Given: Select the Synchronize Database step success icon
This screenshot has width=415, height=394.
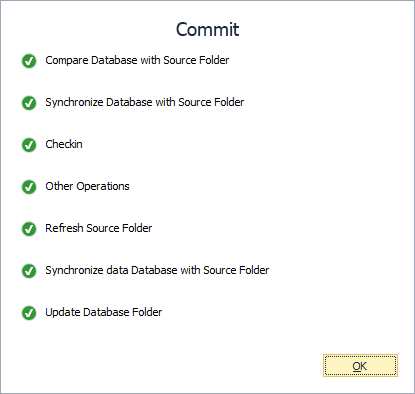Looking at the screenshot, I should click(x=29, y=103).
